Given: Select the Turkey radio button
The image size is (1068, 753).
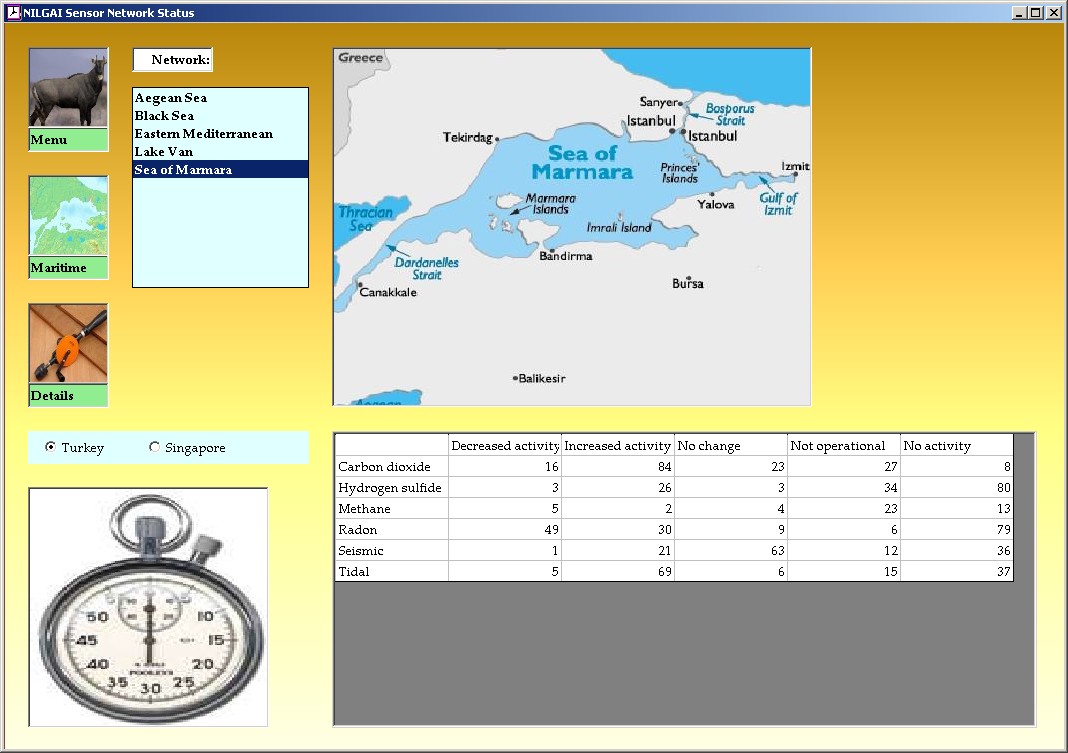Looking at the screenshot, I should pyautogui.click(x=50, y=448).
